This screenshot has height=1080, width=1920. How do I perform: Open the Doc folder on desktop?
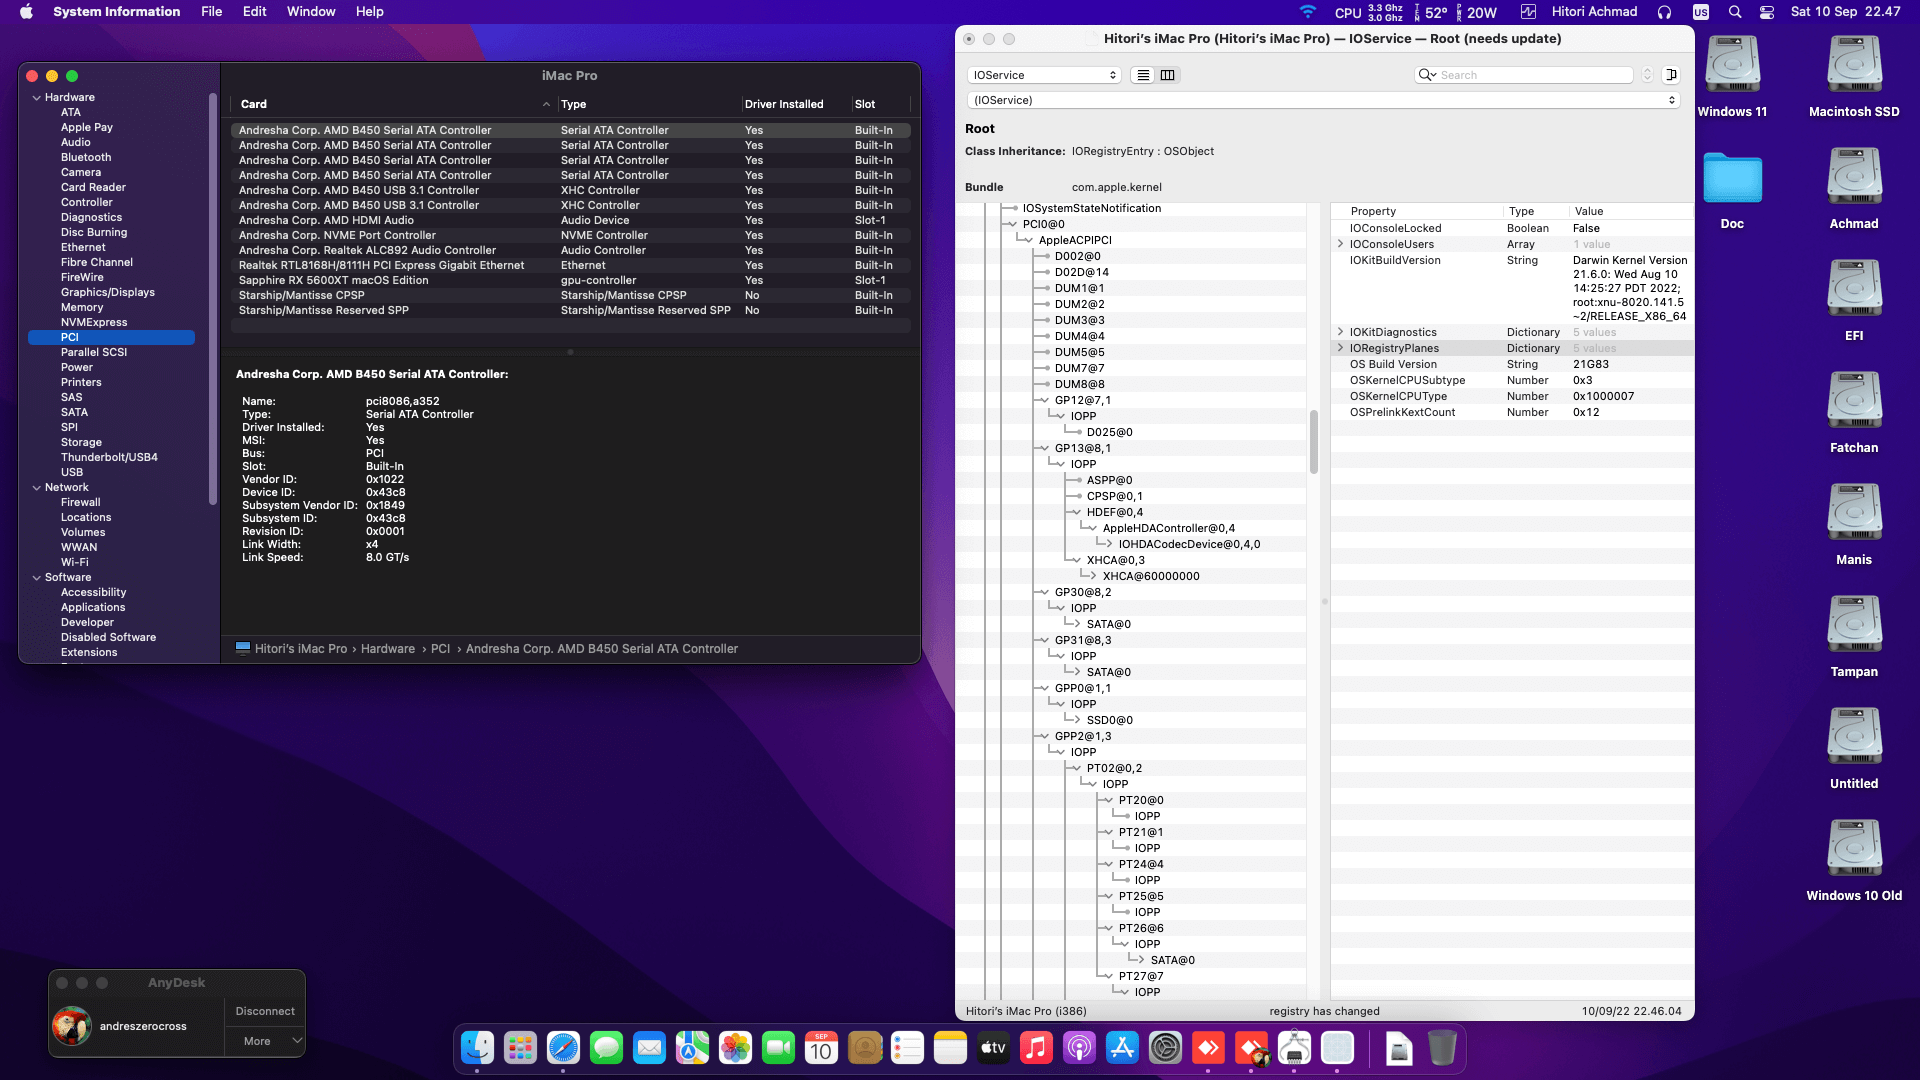click(x=1732, y=180)
